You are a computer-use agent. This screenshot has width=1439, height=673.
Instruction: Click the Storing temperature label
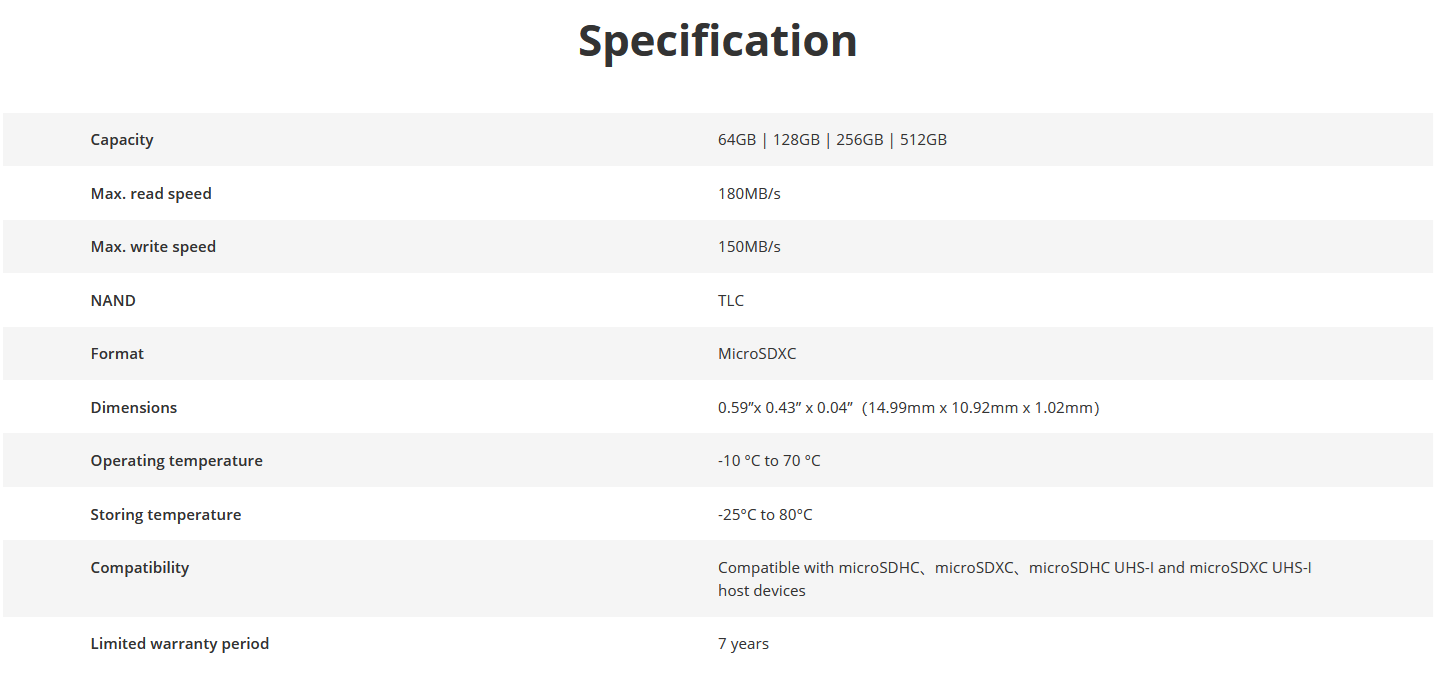166,515
